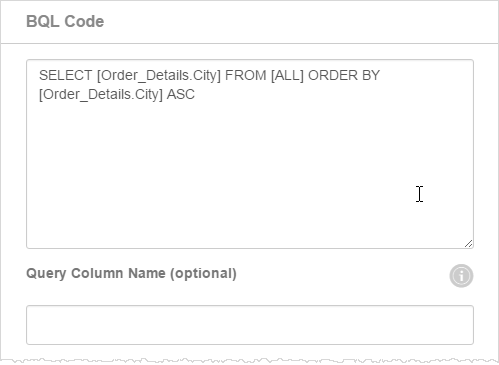499x365 pixels.
Task: Click the word Column in field label
Action: point(97,273)
